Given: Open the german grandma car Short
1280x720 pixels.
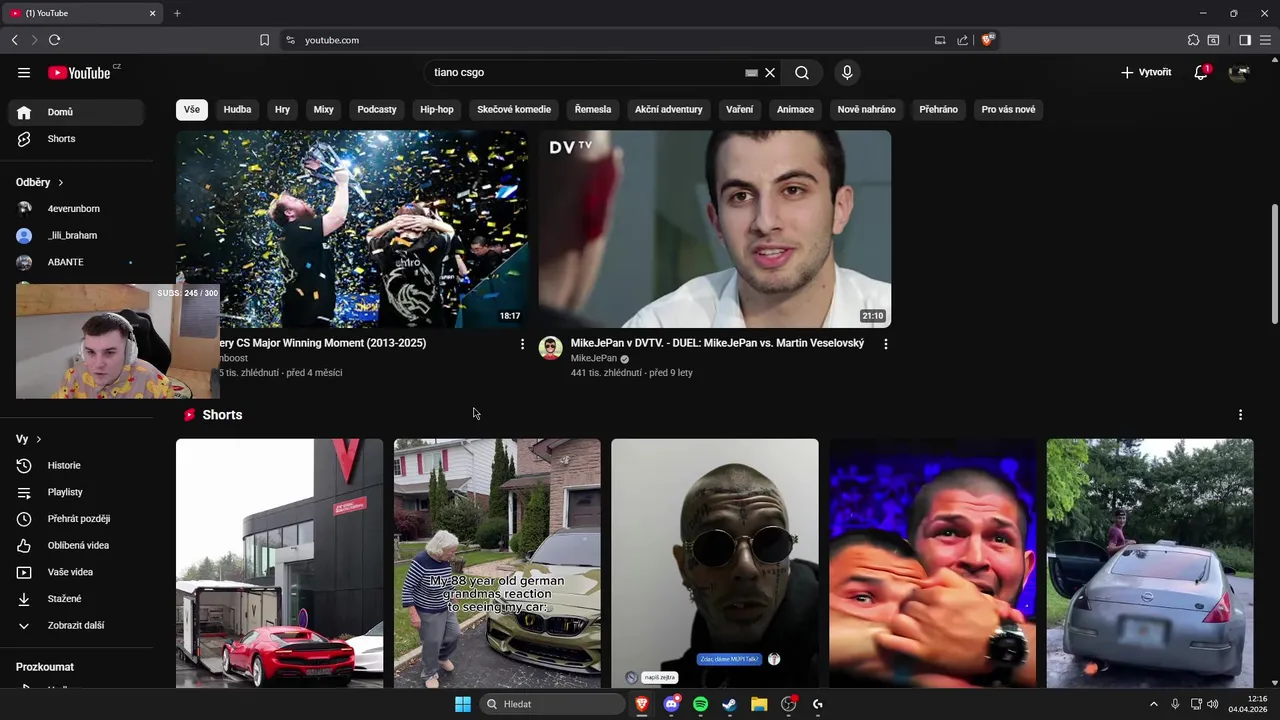Looking at the screenshot, I should [x=497, y=563].
